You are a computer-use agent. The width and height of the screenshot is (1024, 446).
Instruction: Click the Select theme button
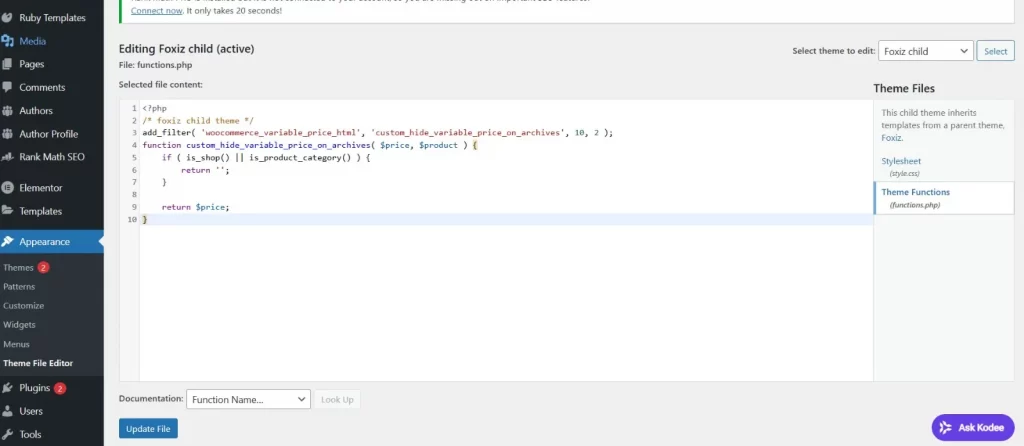coord(995,51)
